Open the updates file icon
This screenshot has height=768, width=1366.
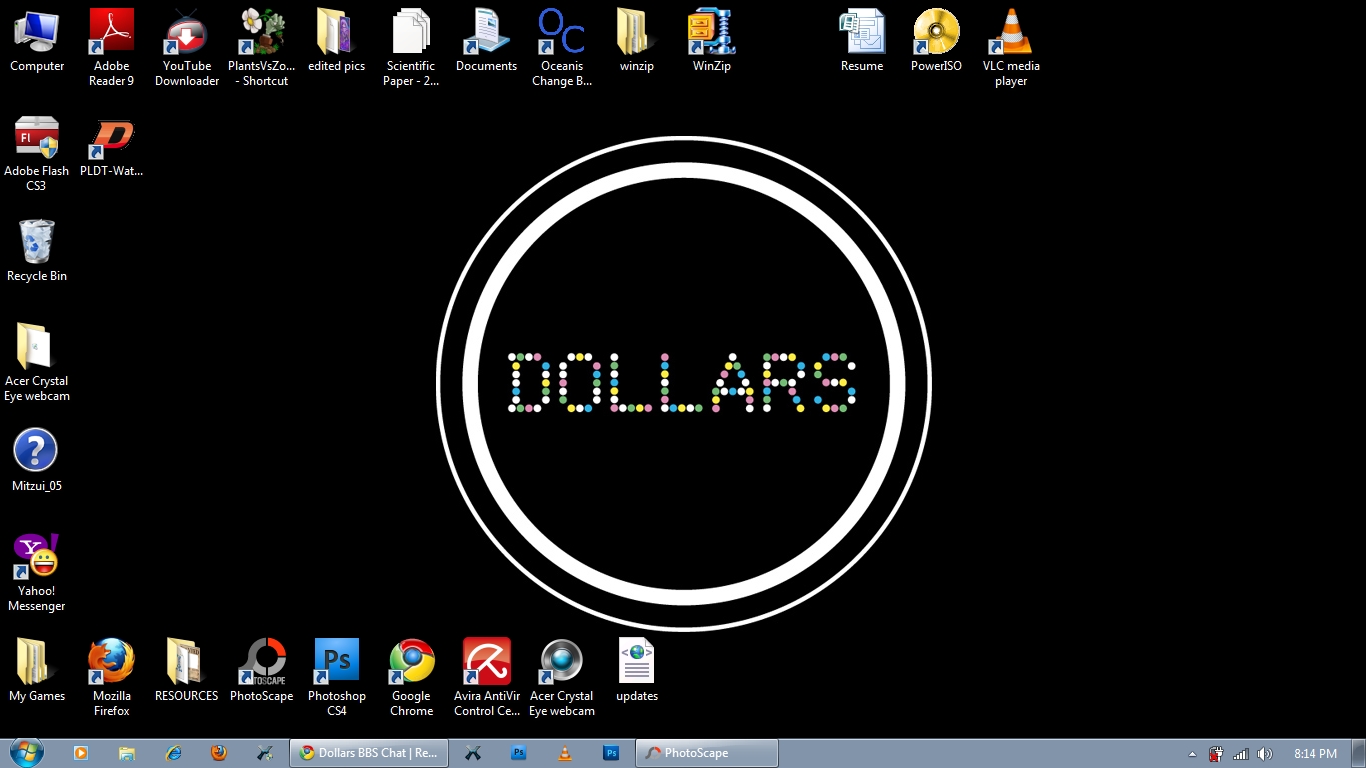pos(637,671)
